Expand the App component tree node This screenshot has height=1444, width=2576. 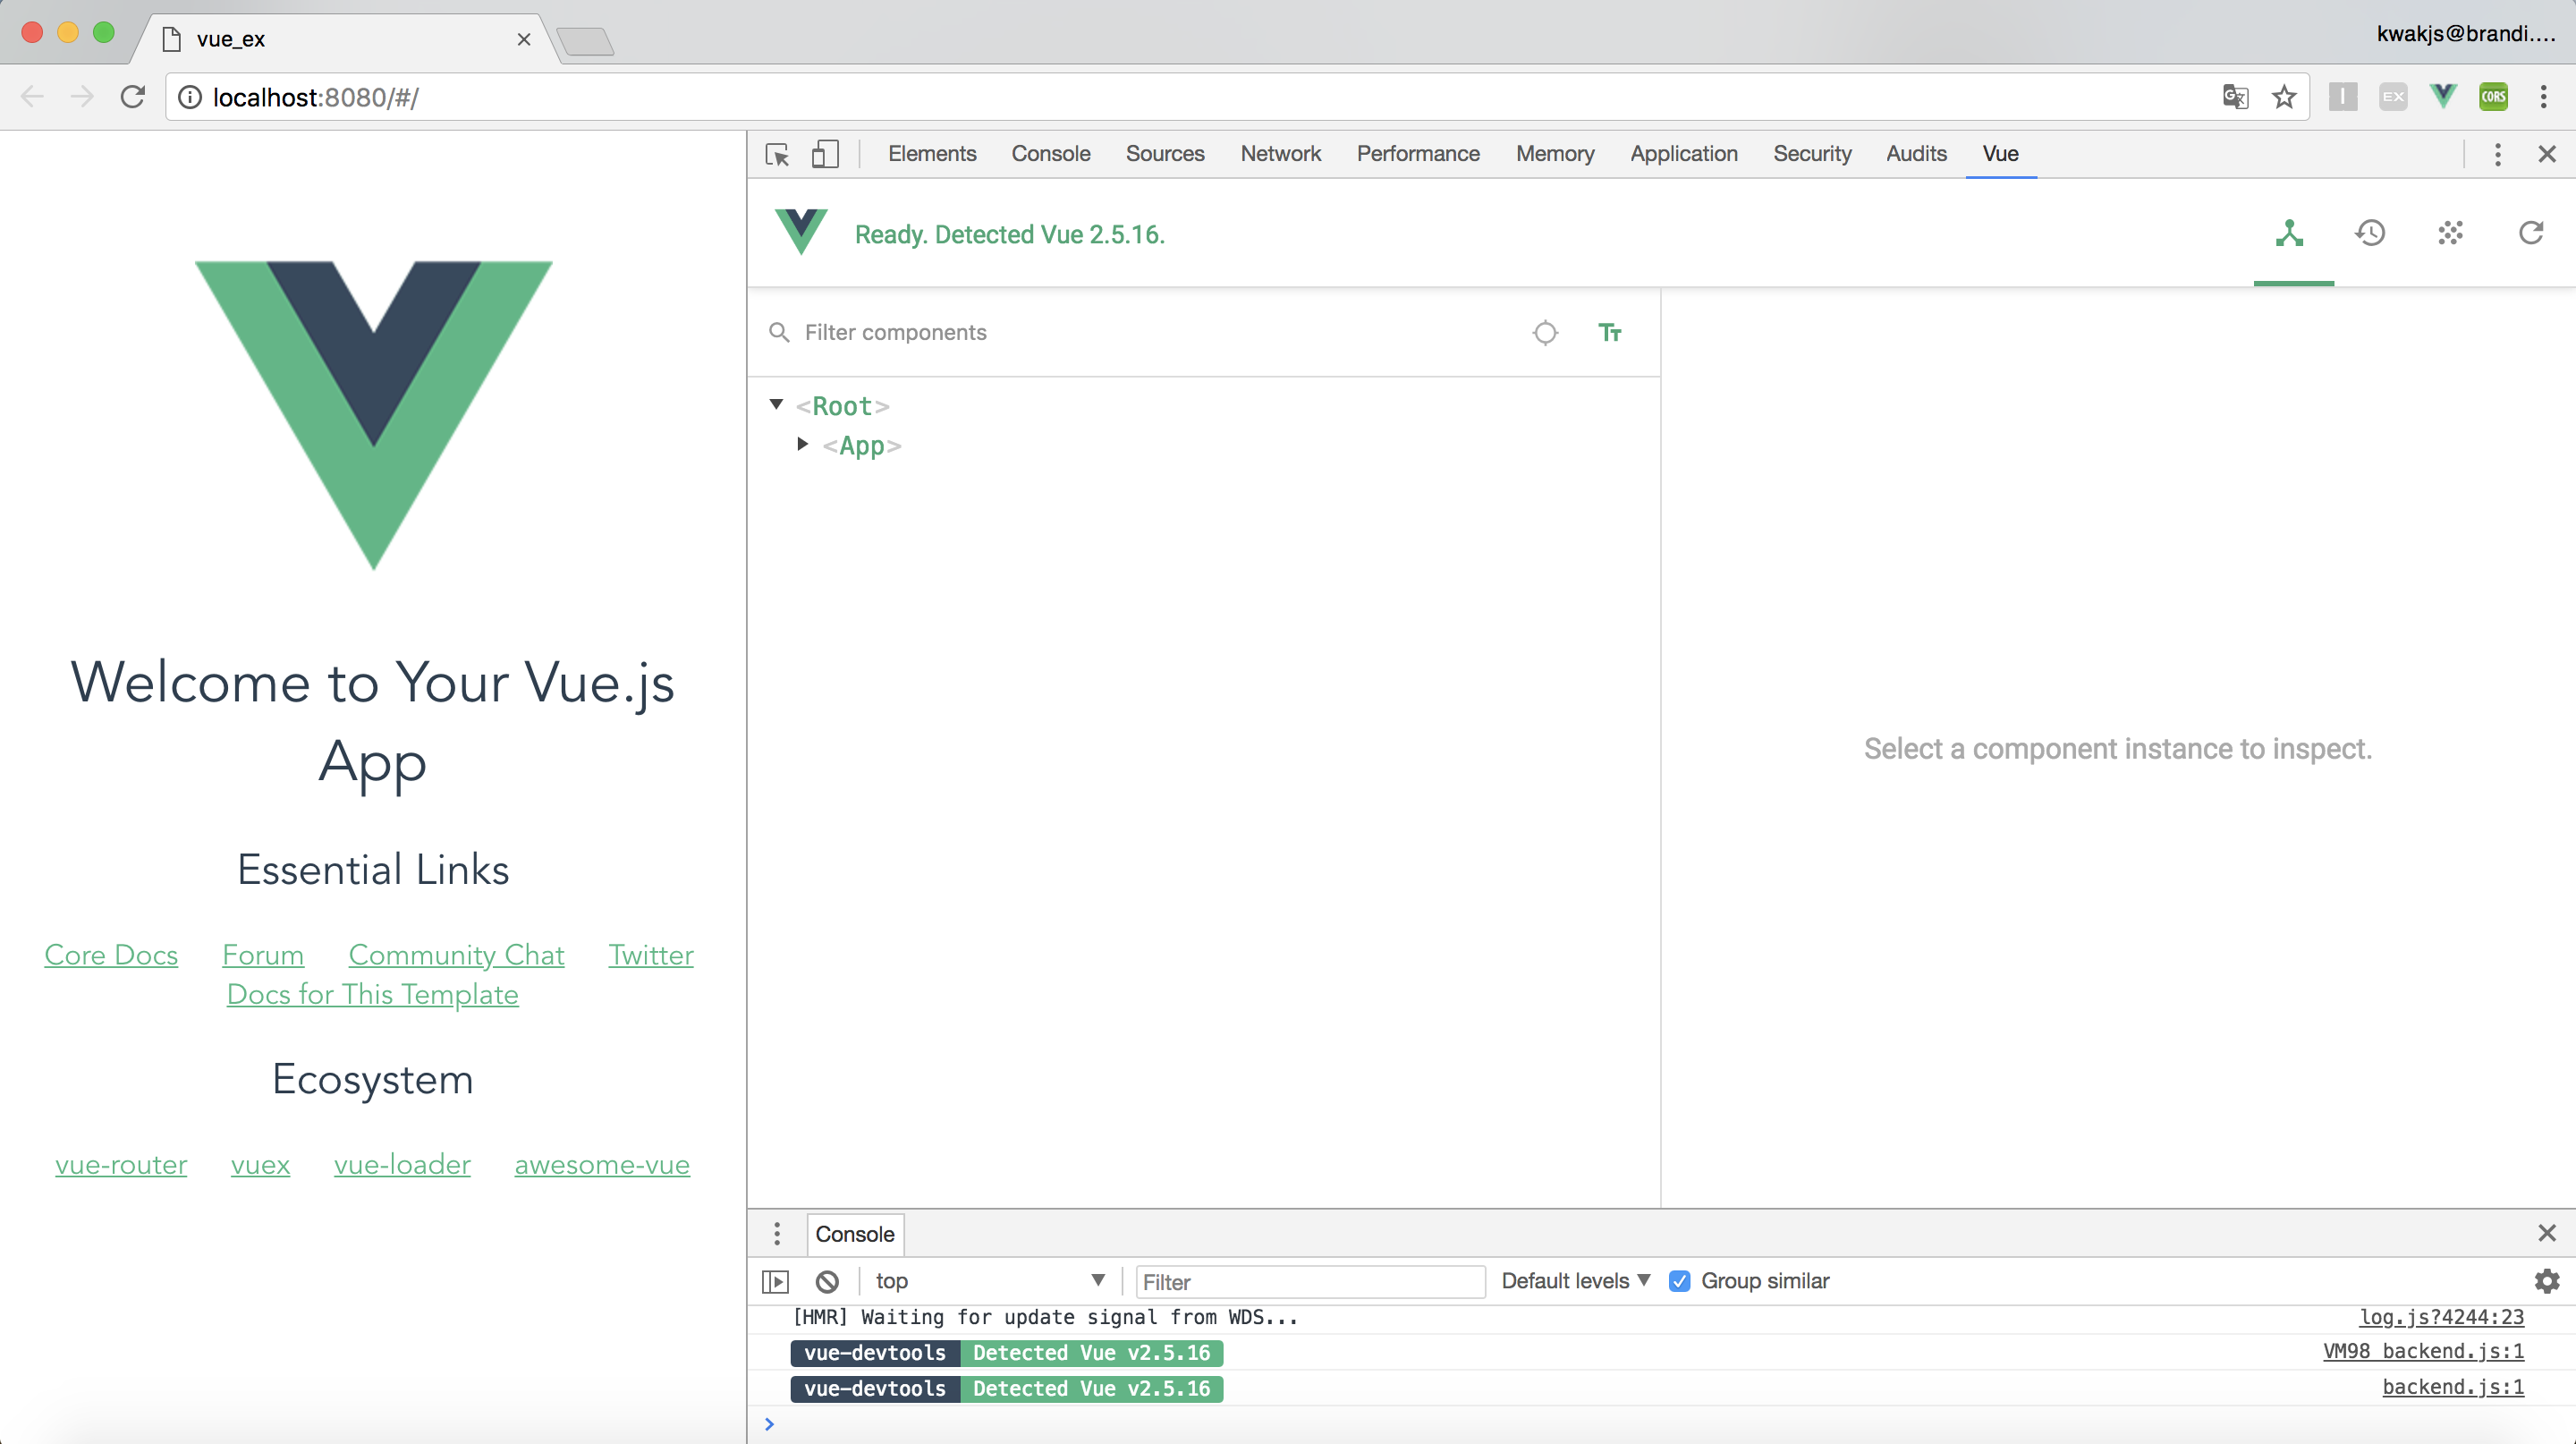802,444
